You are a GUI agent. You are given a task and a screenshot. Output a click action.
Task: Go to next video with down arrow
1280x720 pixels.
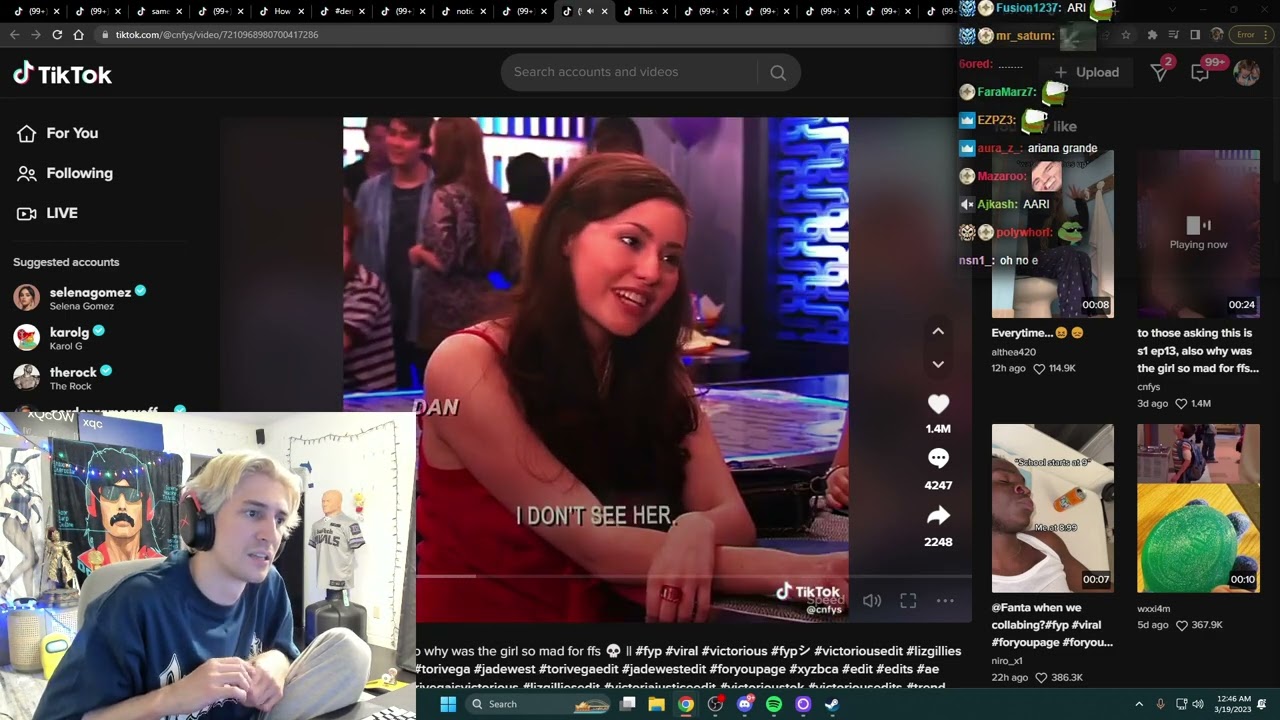pyautogui.click(x=938, y=364)
